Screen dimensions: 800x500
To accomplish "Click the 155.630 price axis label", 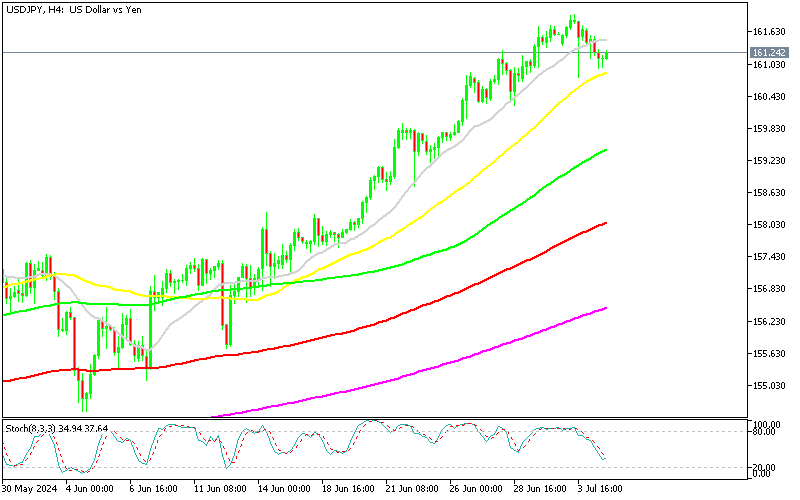I will tap(769, 354).
